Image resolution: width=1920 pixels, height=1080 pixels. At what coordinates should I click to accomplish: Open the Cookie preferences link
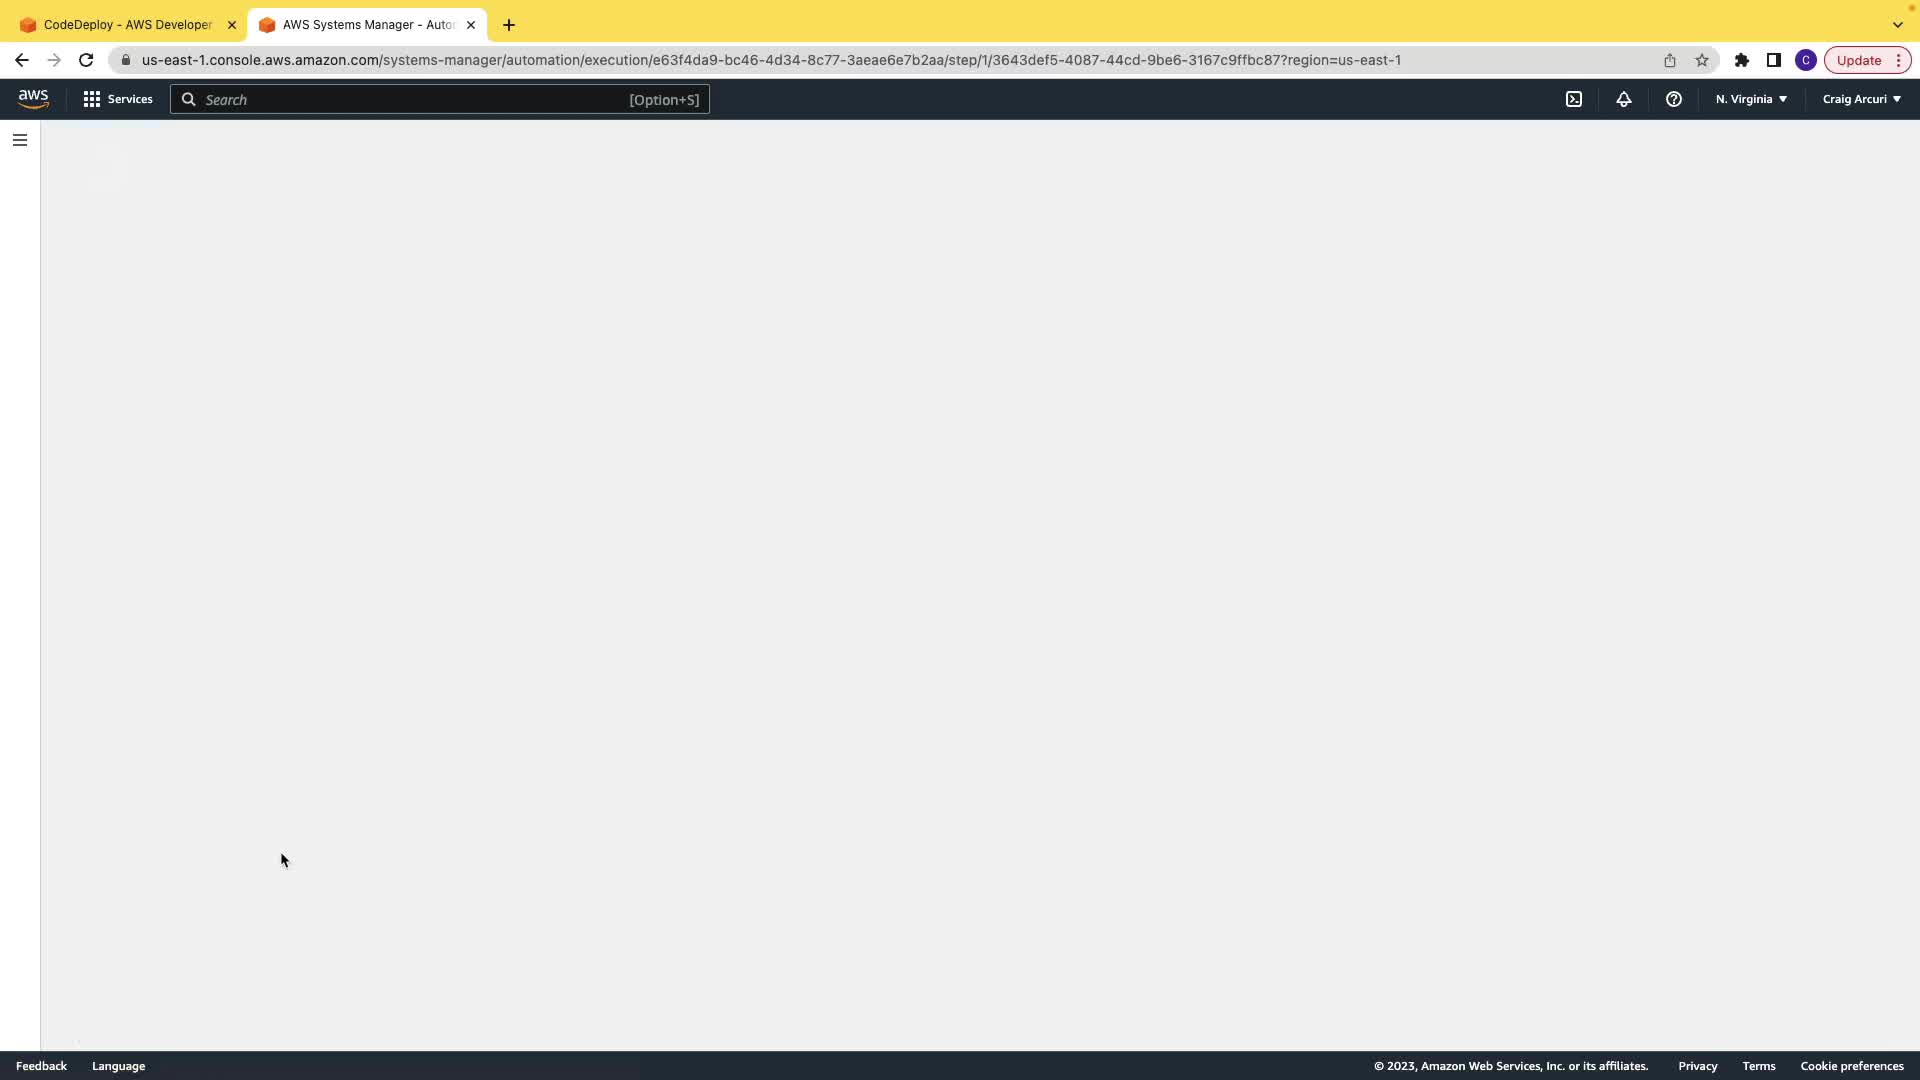pos(1852,1066)
